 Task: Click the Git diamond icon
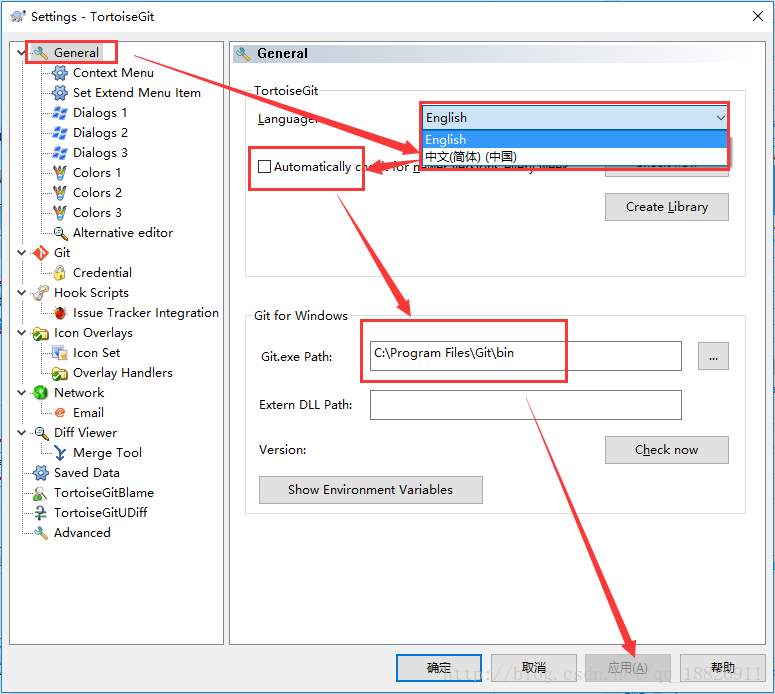tap(41, 253)
